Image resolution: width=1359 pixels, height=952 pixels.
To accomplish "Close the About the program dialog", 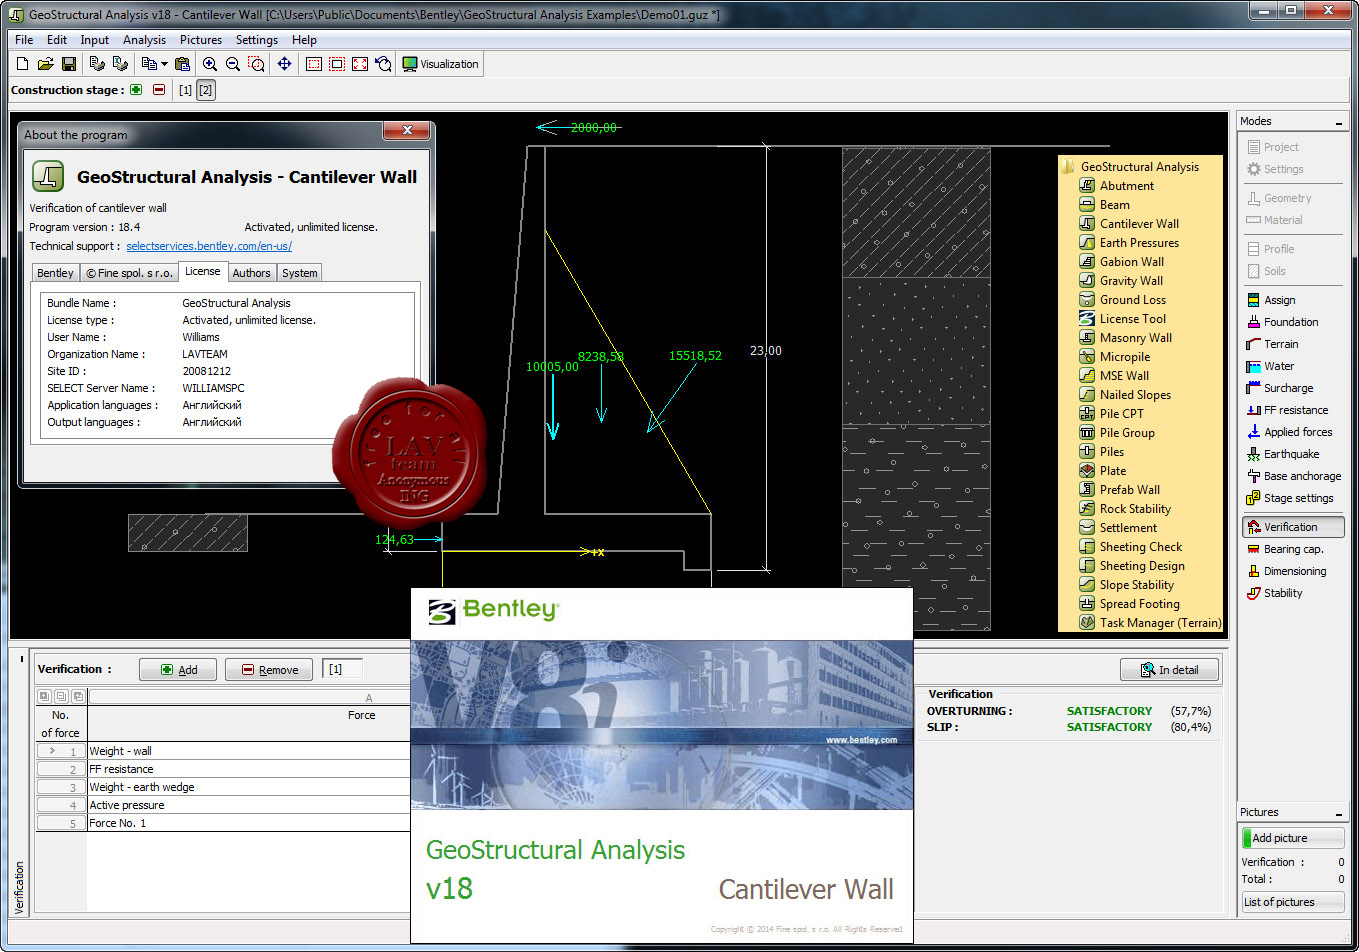I will click(407, 130).
